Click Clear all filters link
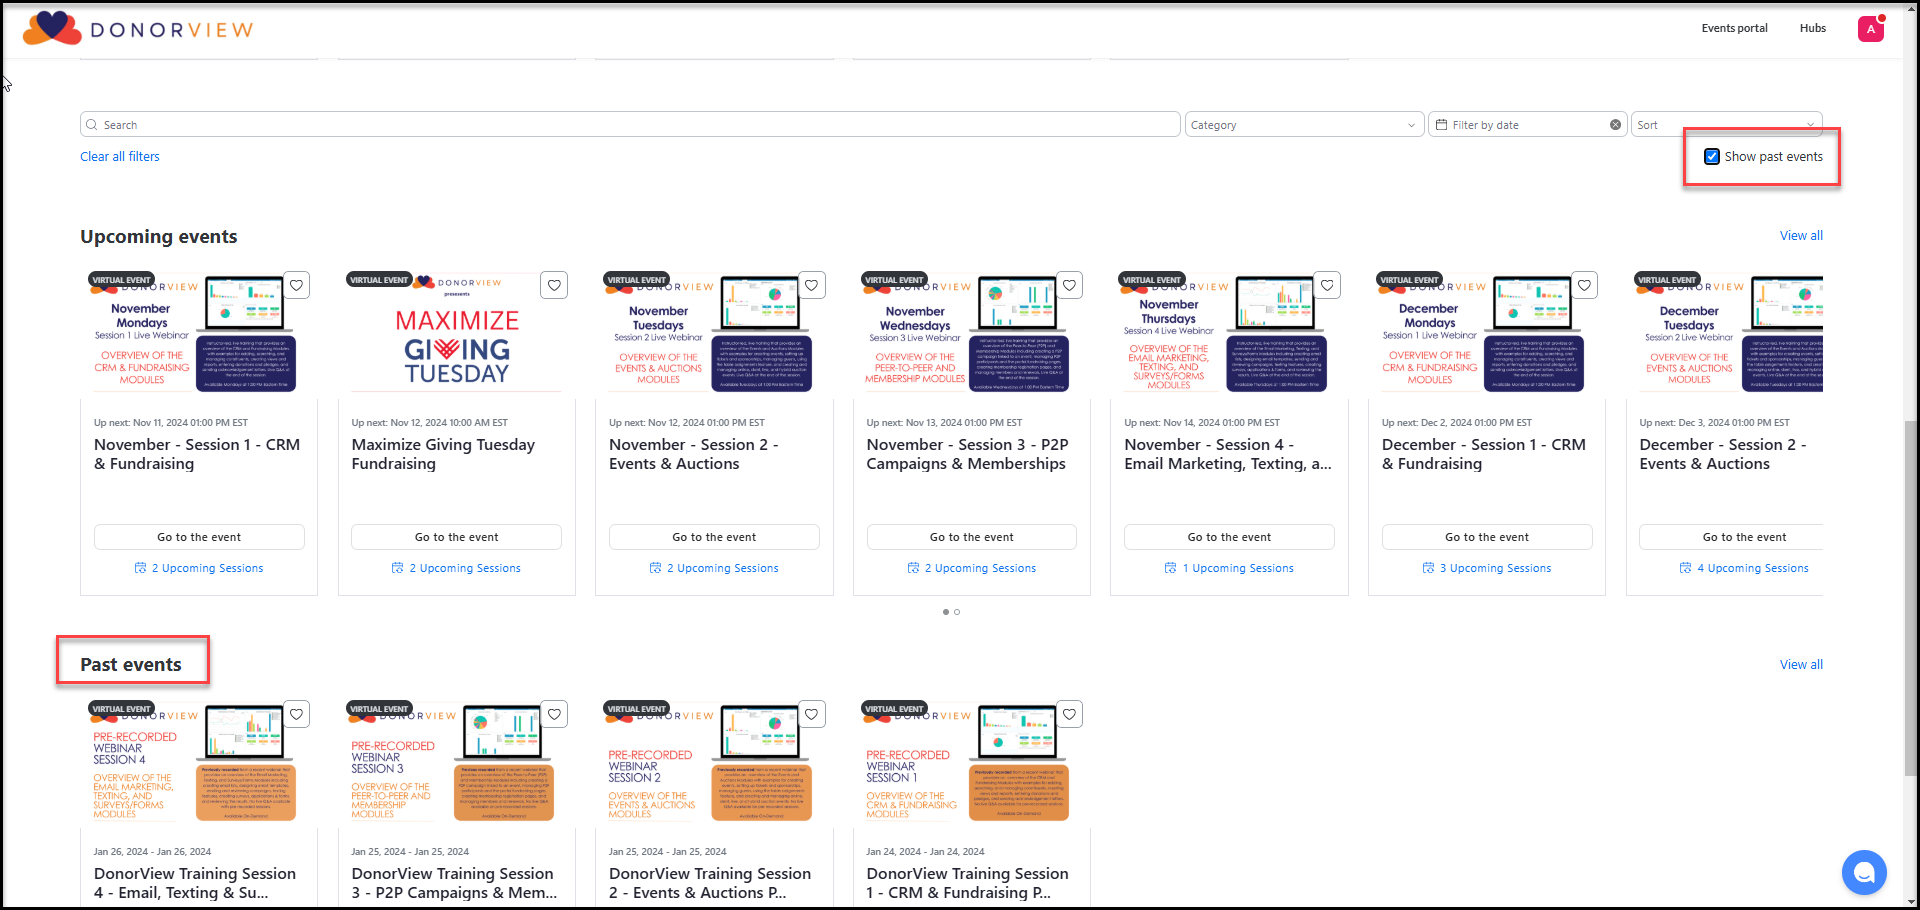Image resolution: width=1920 pixels, height=910 pixels. click(120, 157)
